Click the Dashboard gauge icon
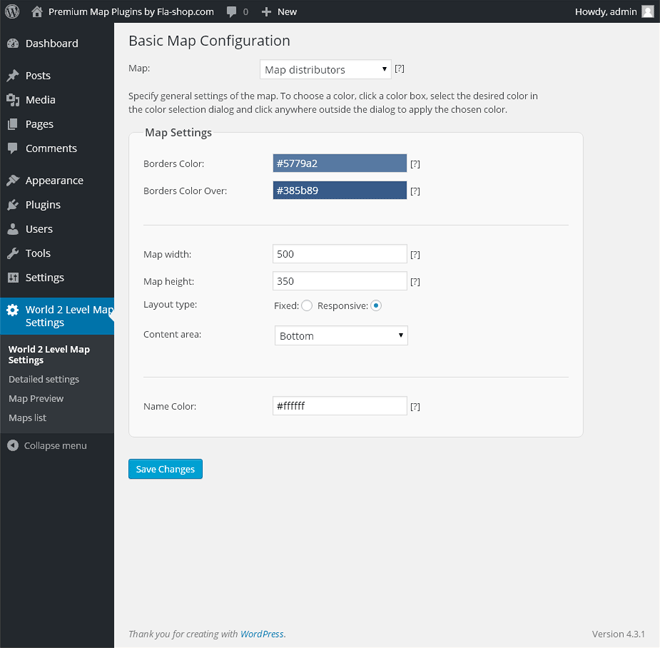This screenshot has width=660, height=648. tap(13, 43)
